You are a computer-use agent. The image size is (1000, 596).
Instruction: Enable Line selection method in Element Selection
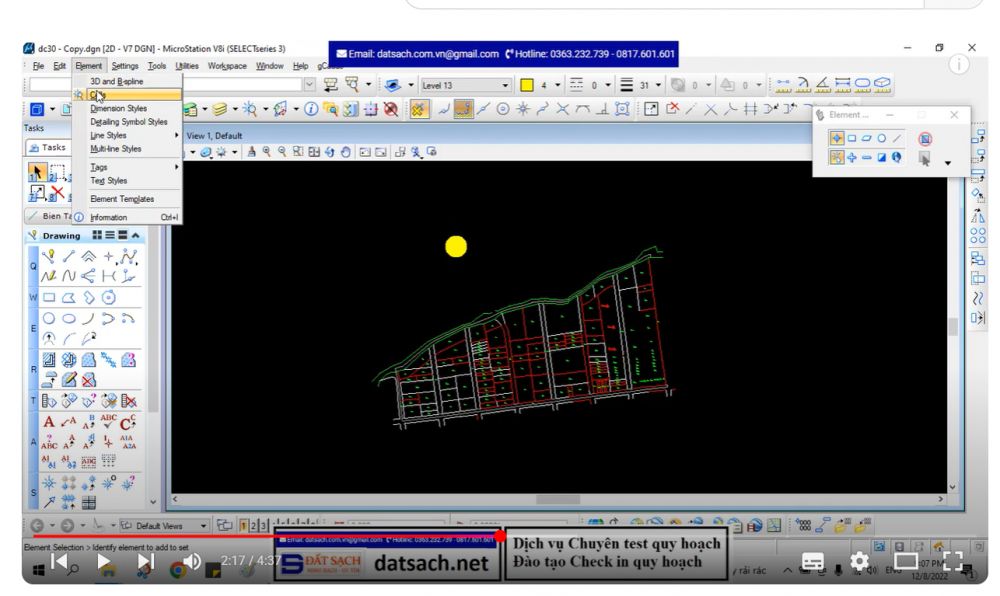coord(897,138)
